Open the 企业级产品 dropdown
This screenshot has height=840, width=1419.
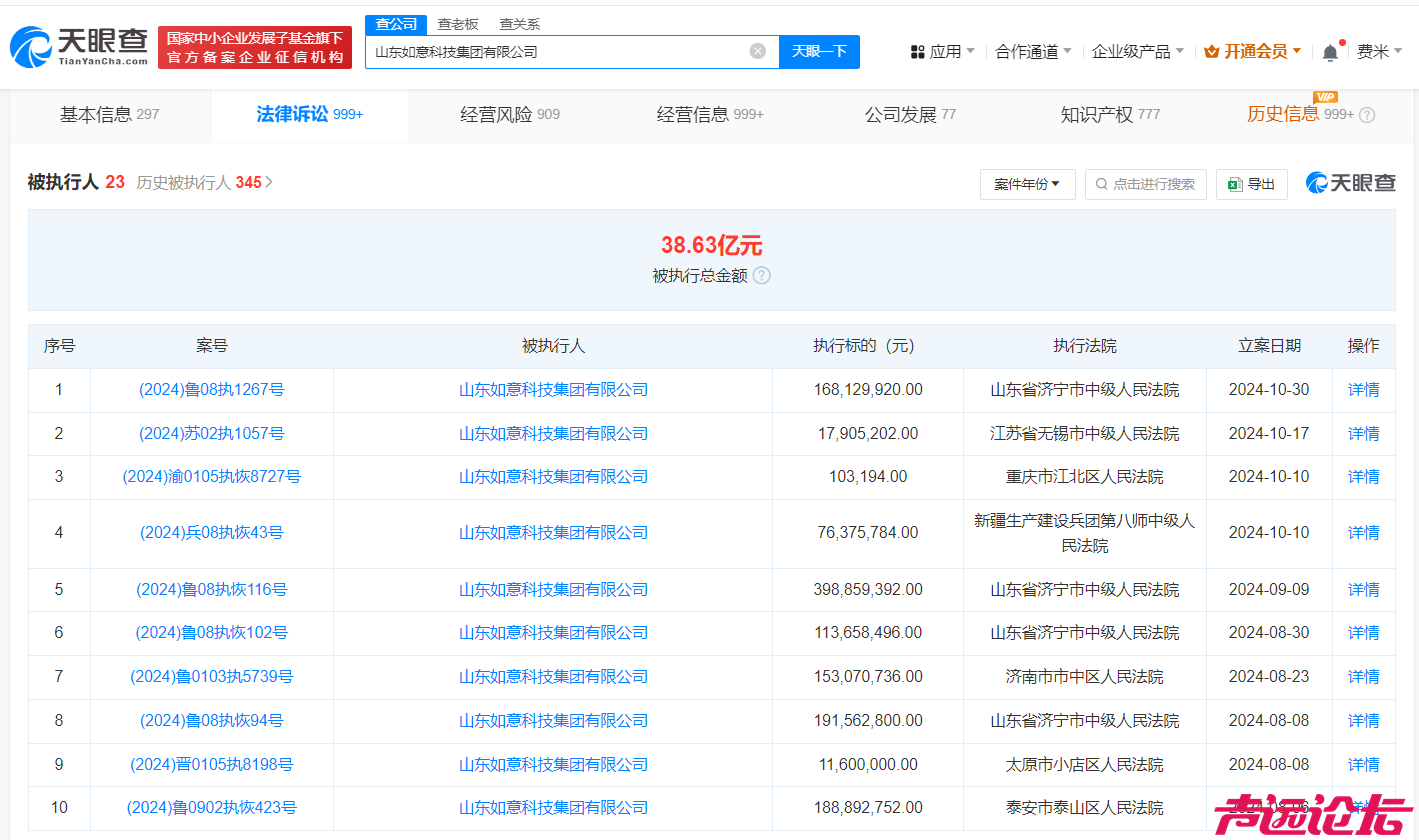point(1179,51)
